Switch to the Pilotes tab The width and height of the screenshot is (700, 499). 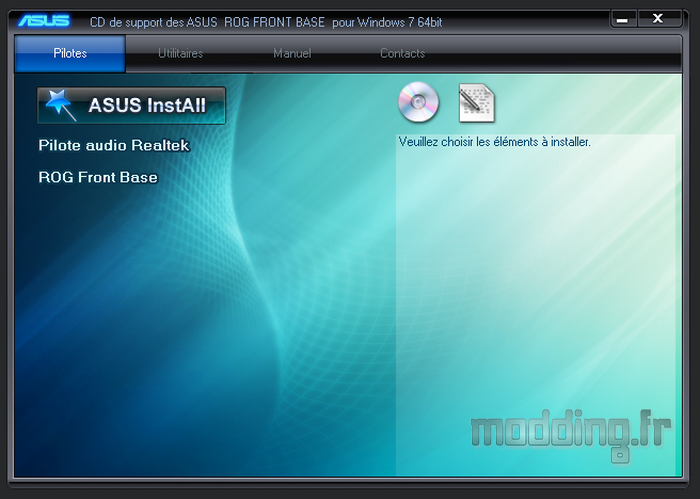[x=70, y=54]
